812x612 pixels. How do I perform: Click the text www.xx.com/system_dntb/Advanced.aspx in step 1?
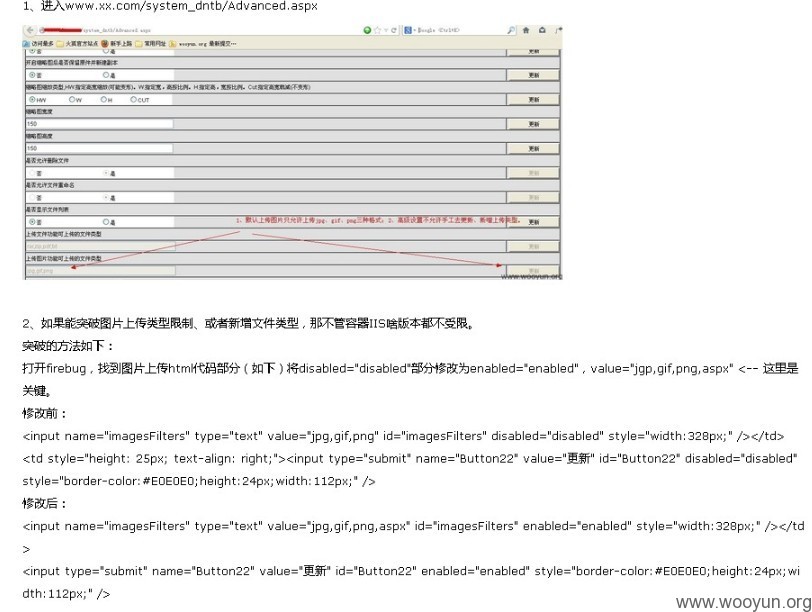pyautogui.click(x=192, y=6)
